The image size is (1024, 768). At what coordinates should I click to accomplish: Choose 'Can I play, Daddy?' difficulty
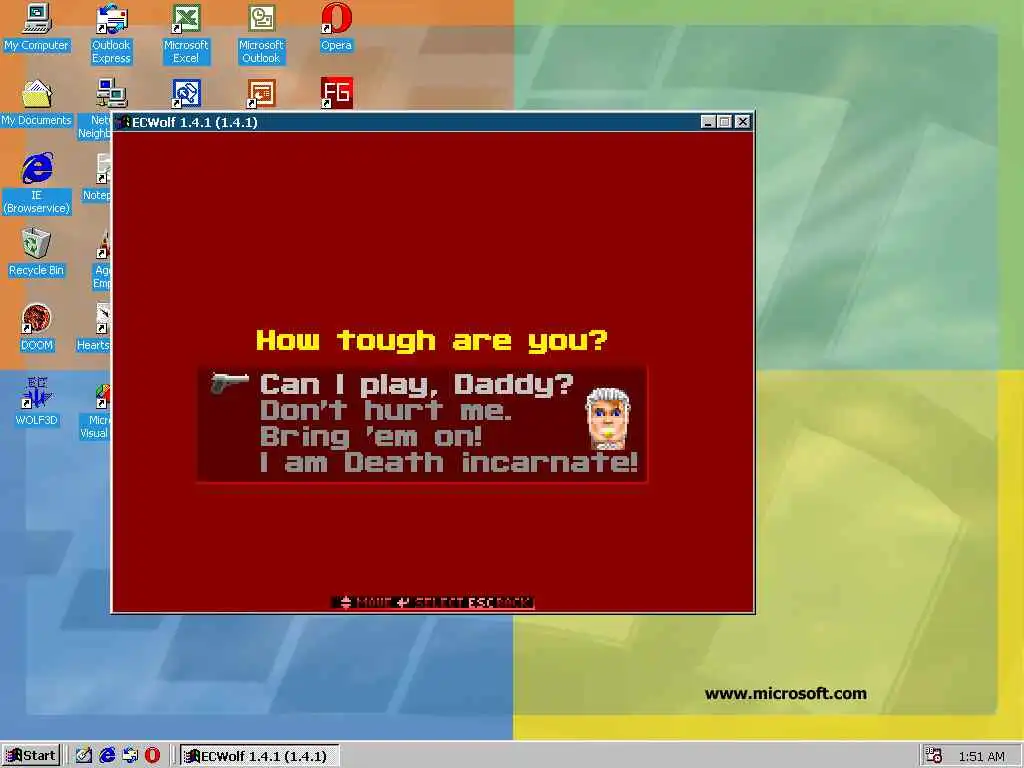416,384
